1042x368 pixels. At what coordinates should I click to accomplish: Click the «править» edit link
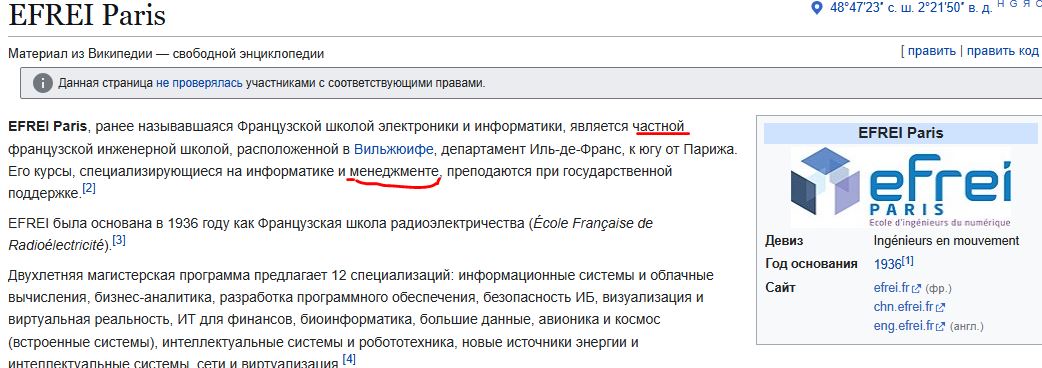[x=932, y=51]
